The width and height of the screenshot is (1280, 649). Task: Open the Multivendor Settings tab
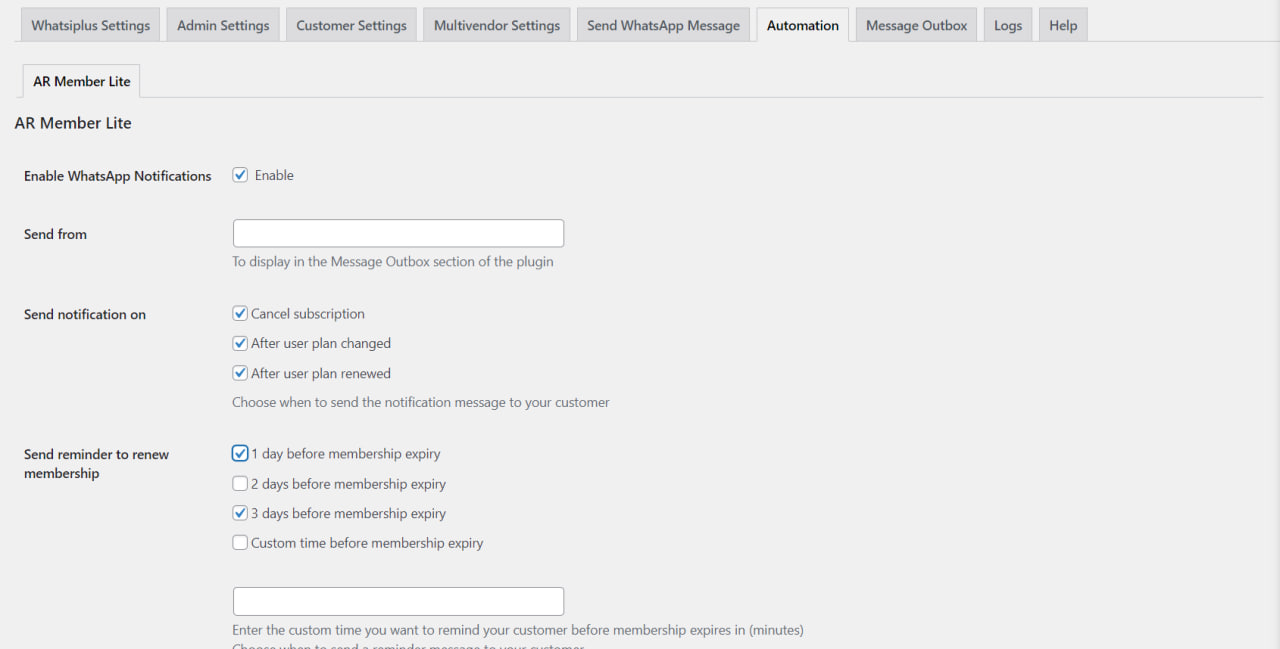coord(496,24)
